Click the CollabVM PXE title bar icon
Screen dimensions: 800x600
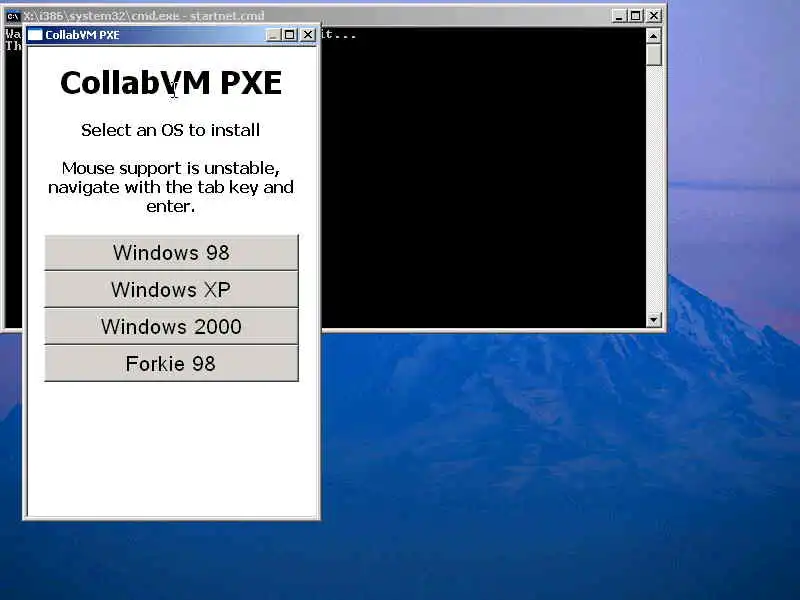pyautogui.click(x=35, y=35)
